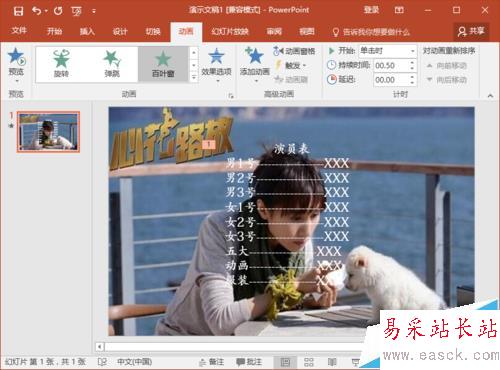Screen dimensions: 500x370
Task: Switch to Slide Sorter view in status bar
Action: [309, 362]
